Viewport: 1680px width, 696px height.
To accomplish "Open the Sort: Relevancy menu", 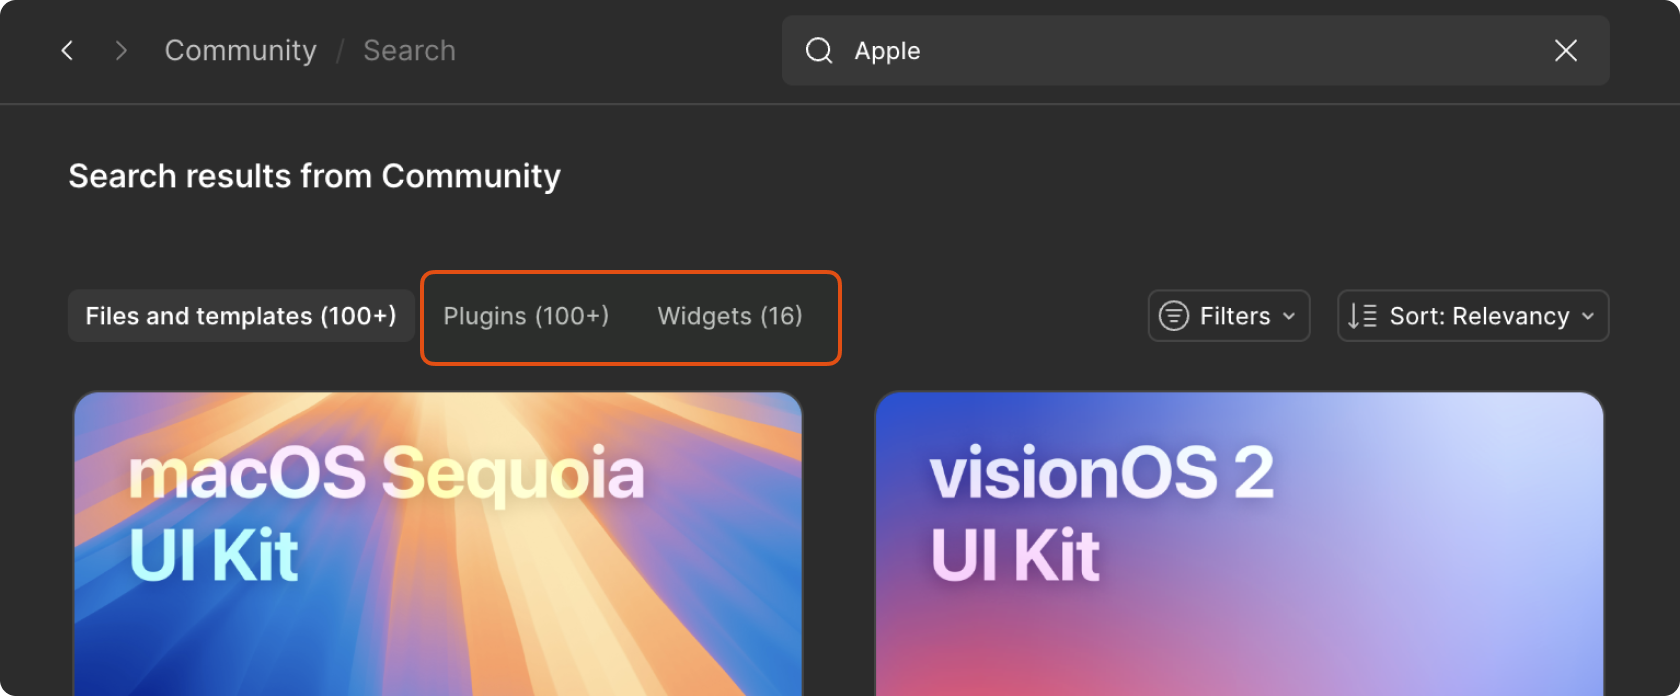I will click(x=1478, y=316).
